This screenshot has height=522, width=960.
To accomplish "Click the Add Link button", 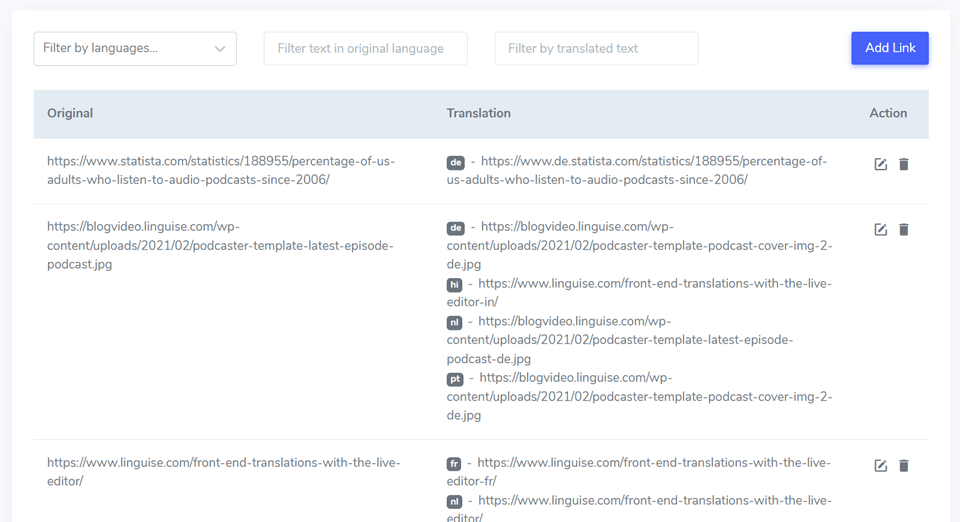I will pyautogui.click(x=890, y=48).
